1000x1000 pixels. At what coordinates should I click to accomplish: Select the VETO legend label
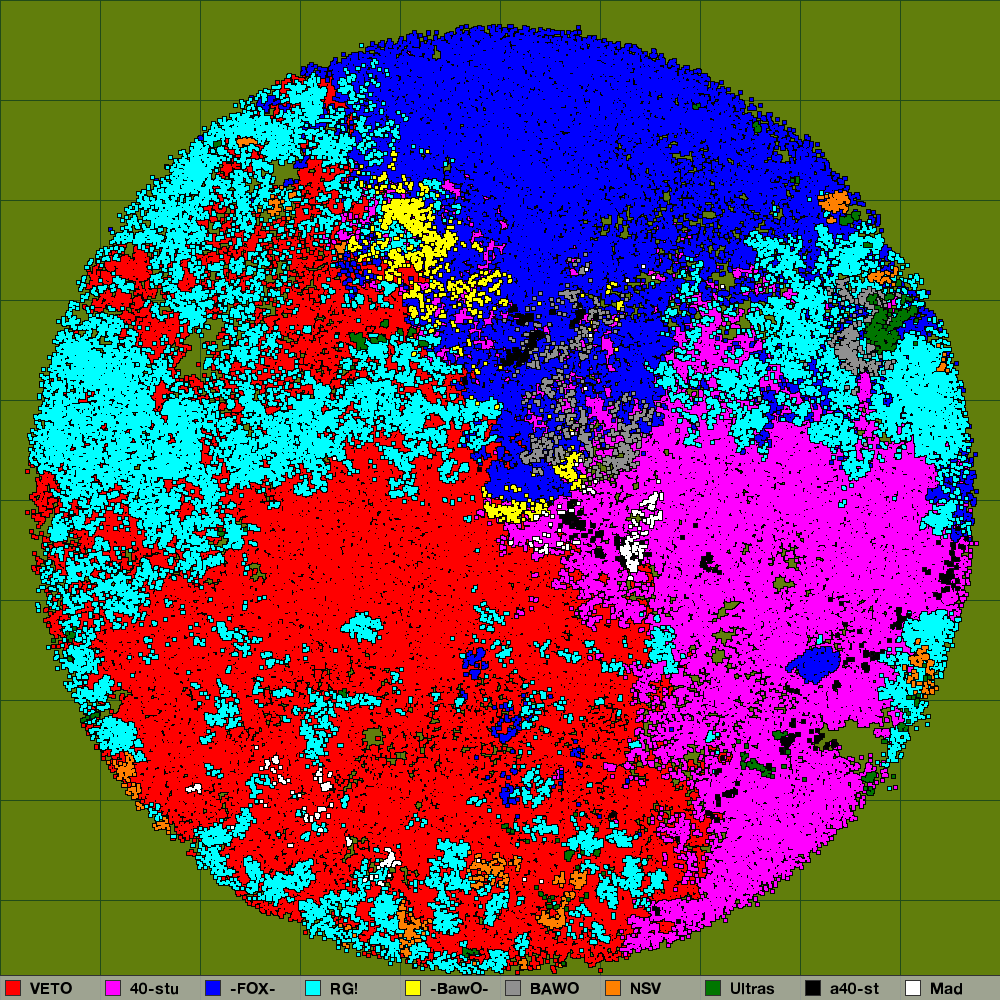pyautogui.click(x=51, y=989)
